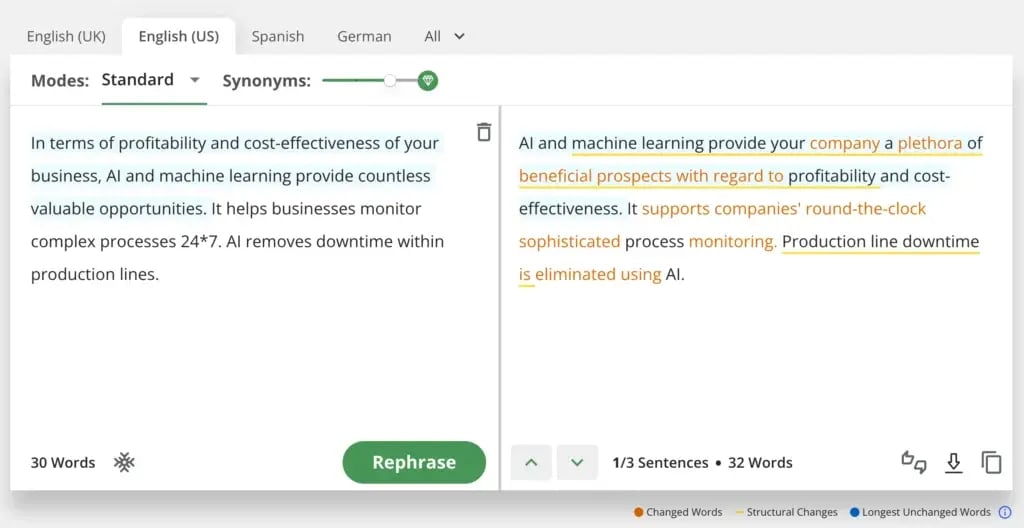This screenshot has height=528, width=1024.
Task: Click the word "plethora" in the output
Action: point(929,143)
